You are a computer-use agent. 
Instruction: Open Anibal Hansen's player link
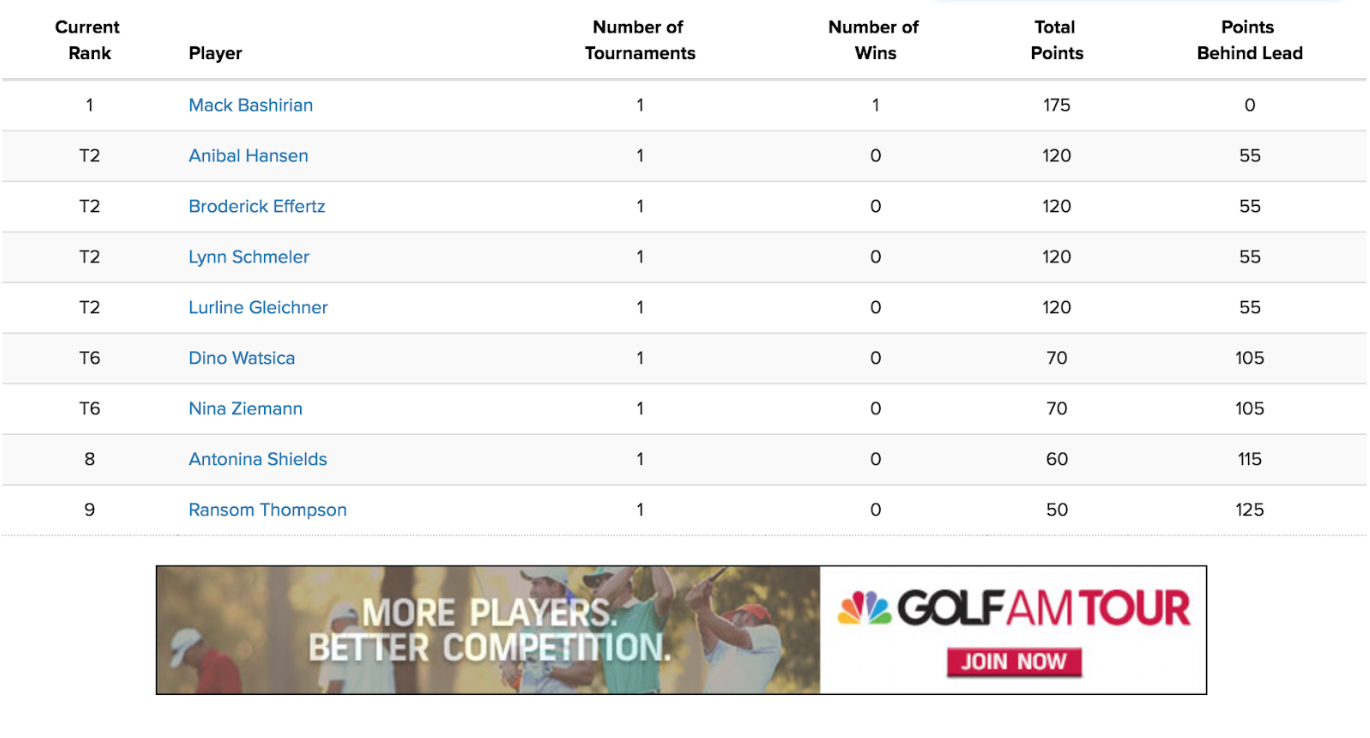pos(248,156)
